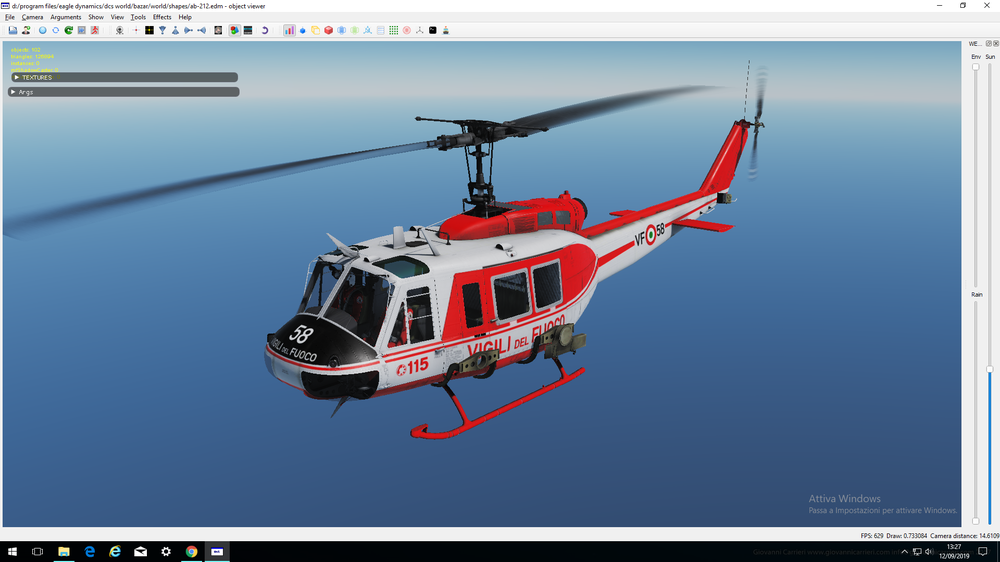Click the Draw: 0.733084 status text
The height and width of the screenshot is (562, 1000).
[906, 536]
